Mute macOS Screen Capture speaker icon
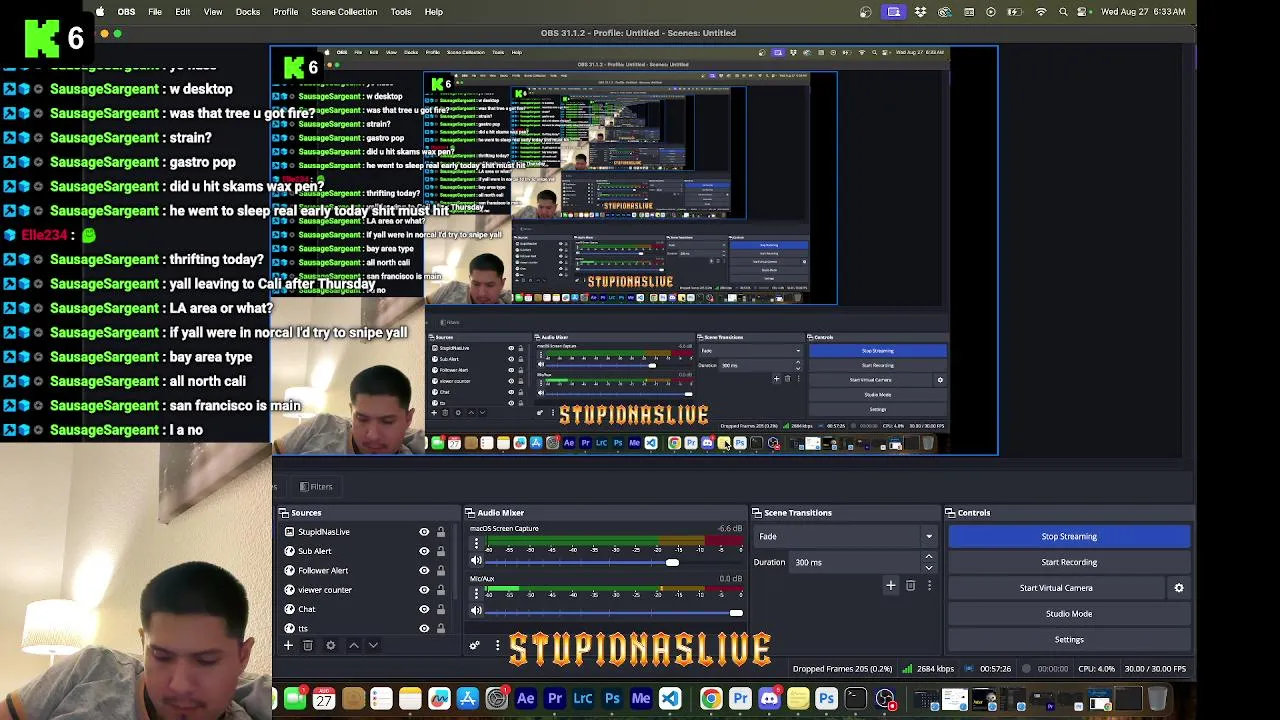This screenshot has height=720, width=1280. (476, 561)
